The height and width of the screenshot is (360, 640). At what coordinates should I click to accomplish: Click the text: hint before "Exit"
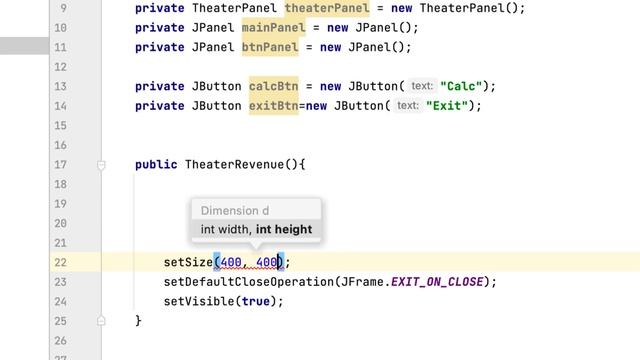[x=408, y=106]
